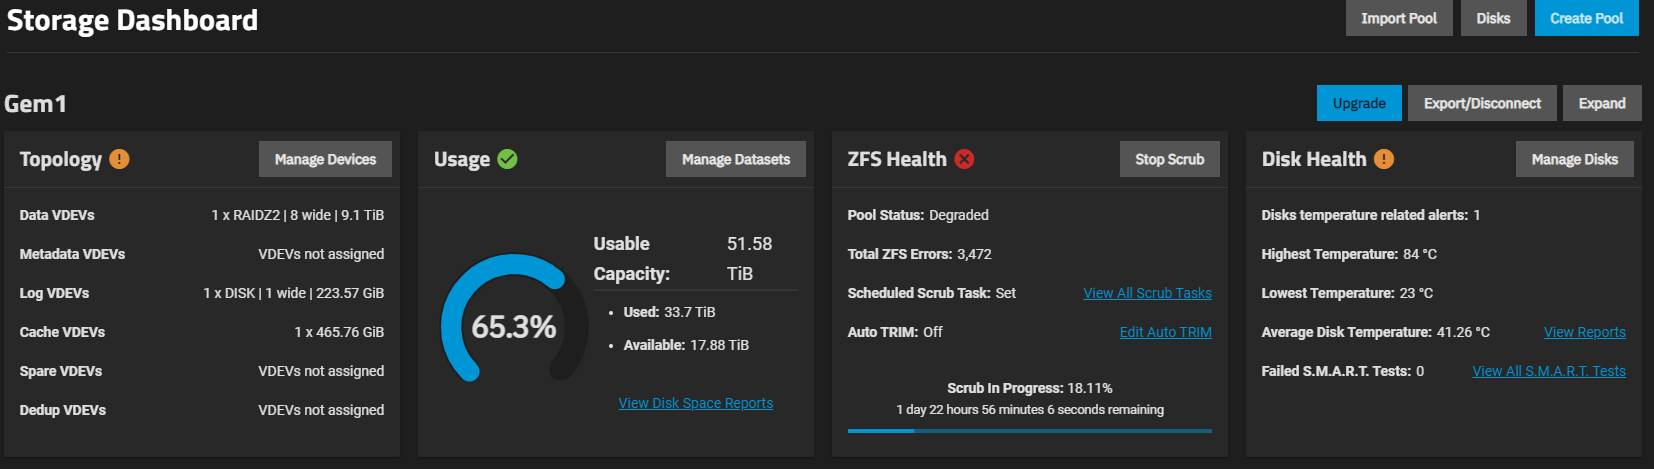Click Cache VDEVs value "1 x 465.76 GiB"

coord(339,332)
